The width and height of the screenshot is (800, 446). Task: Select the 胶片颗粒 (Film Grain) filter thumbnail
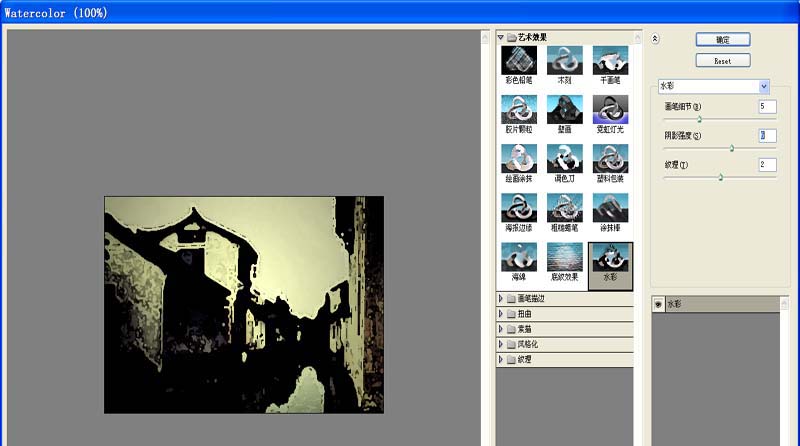519,110
